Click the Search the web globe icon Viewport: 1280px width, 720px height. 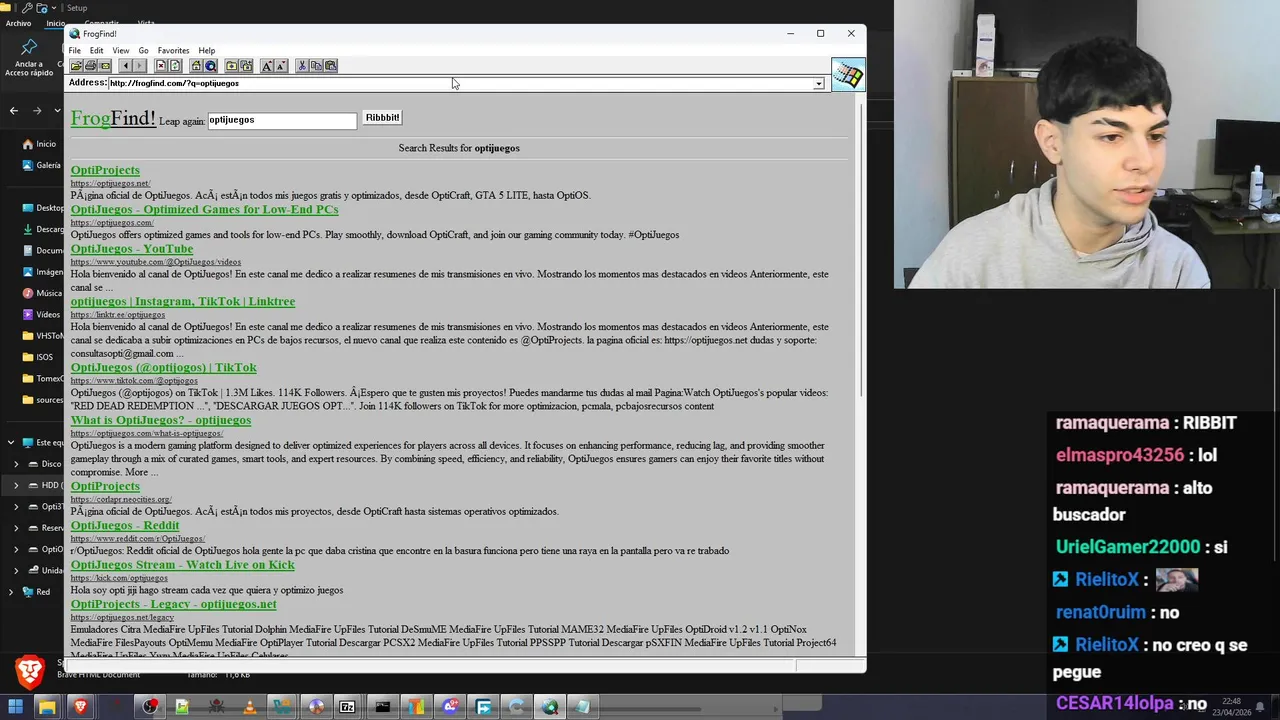coord(210,66)
